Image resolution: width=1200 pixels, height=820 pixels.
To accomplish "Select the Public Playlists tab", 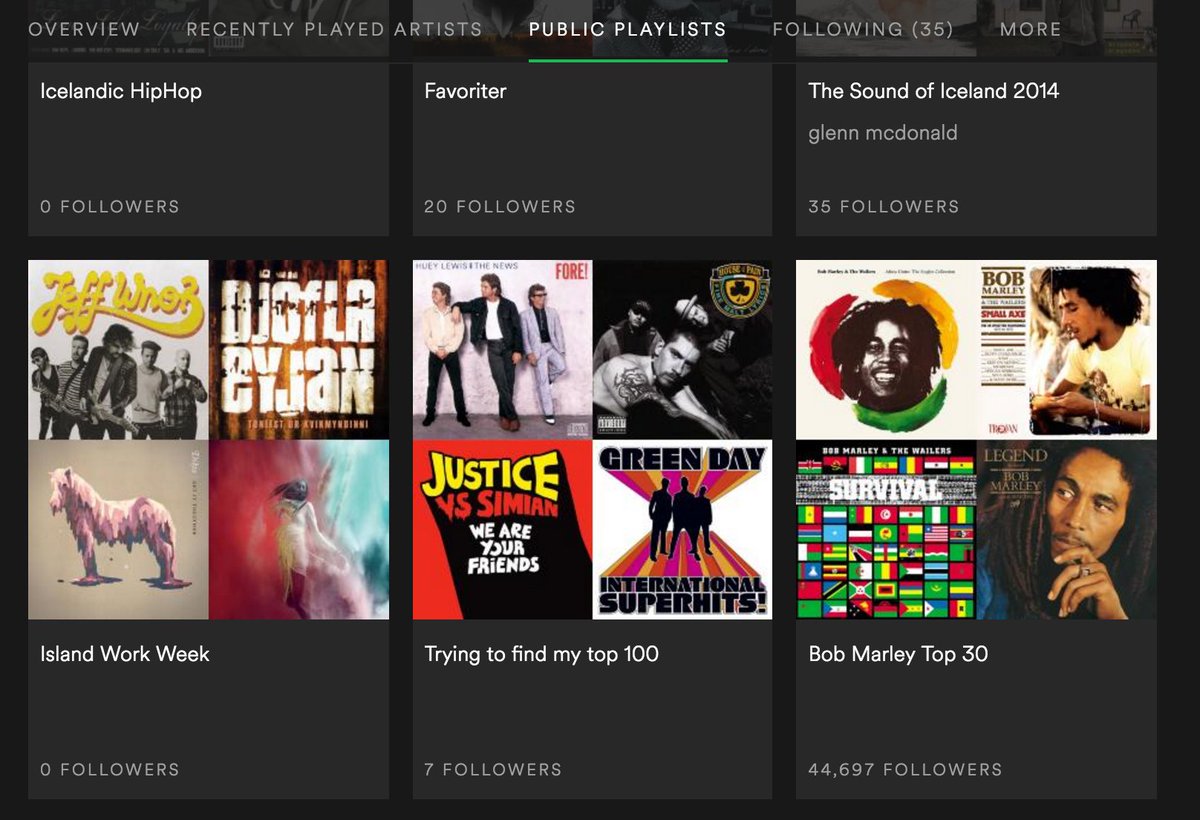I will tap(628, 29).
